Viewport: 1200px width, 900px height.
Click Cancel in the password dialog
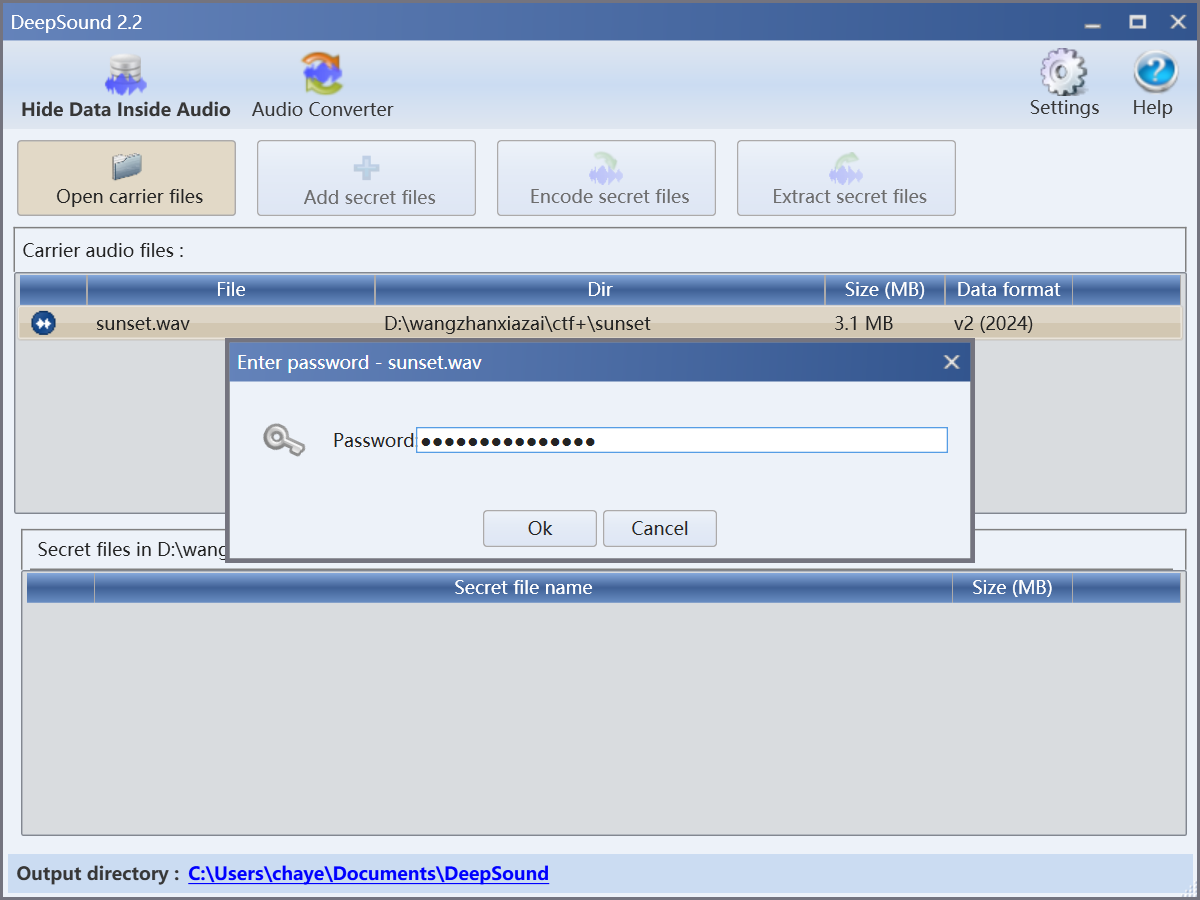click(660, 528)
